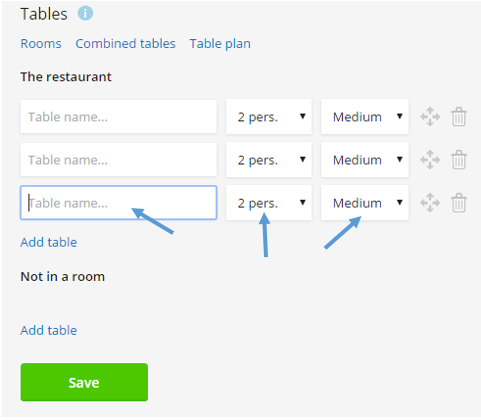
Task: Click the info icon next to Tables
Action: pos(85,14)
